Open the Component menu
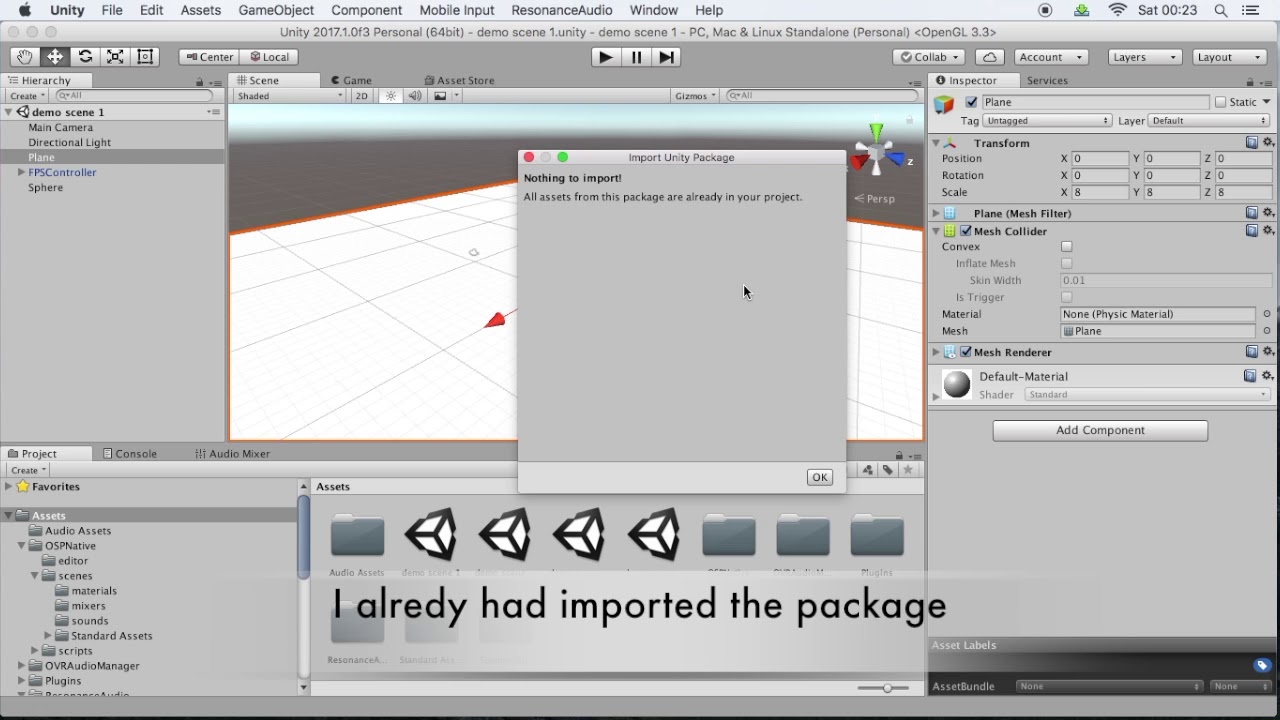 [366, 10]
